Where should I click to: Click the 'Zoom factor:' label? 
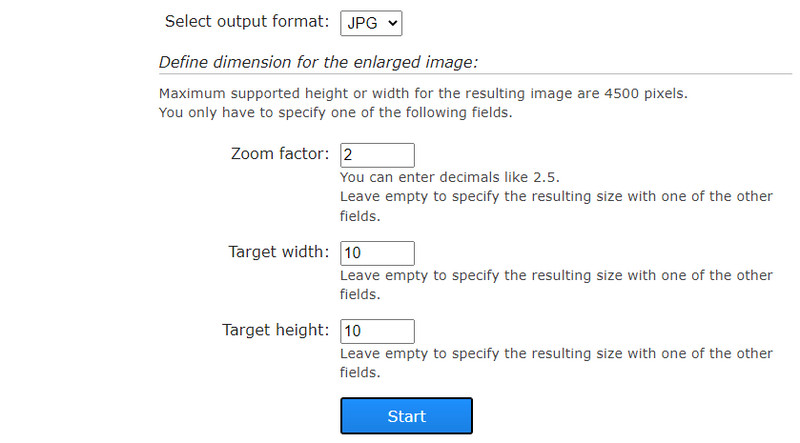[x=279, y=154]
